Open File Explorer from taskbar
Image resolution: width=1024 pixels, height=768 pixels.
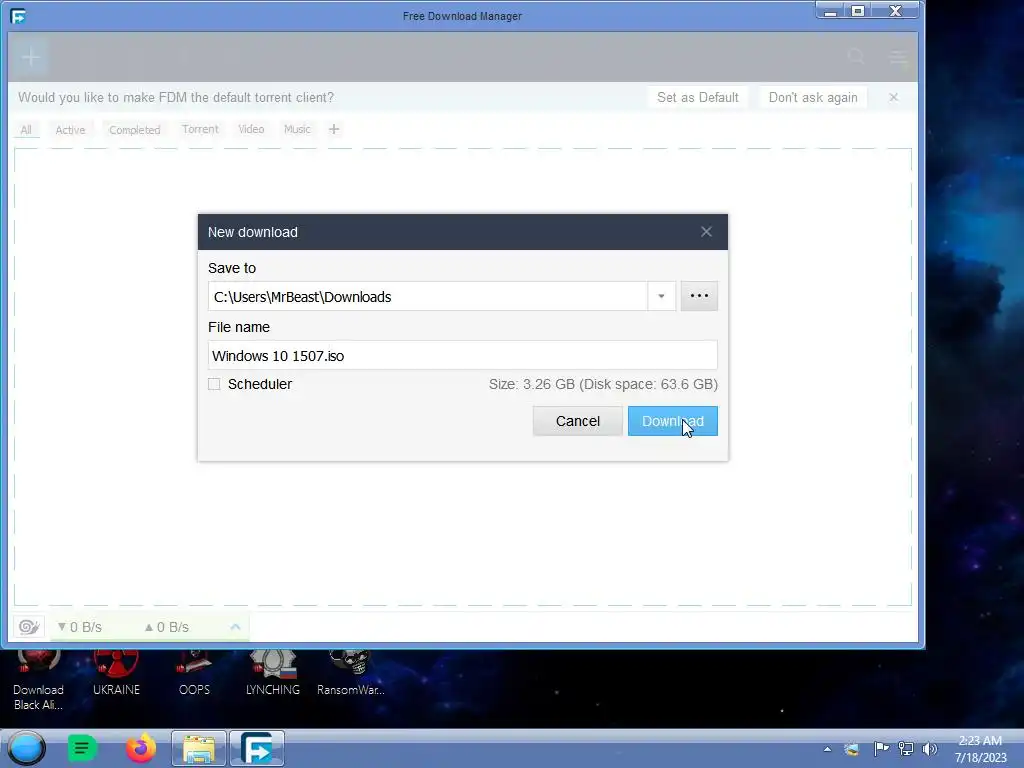click(x=199, y=748)
